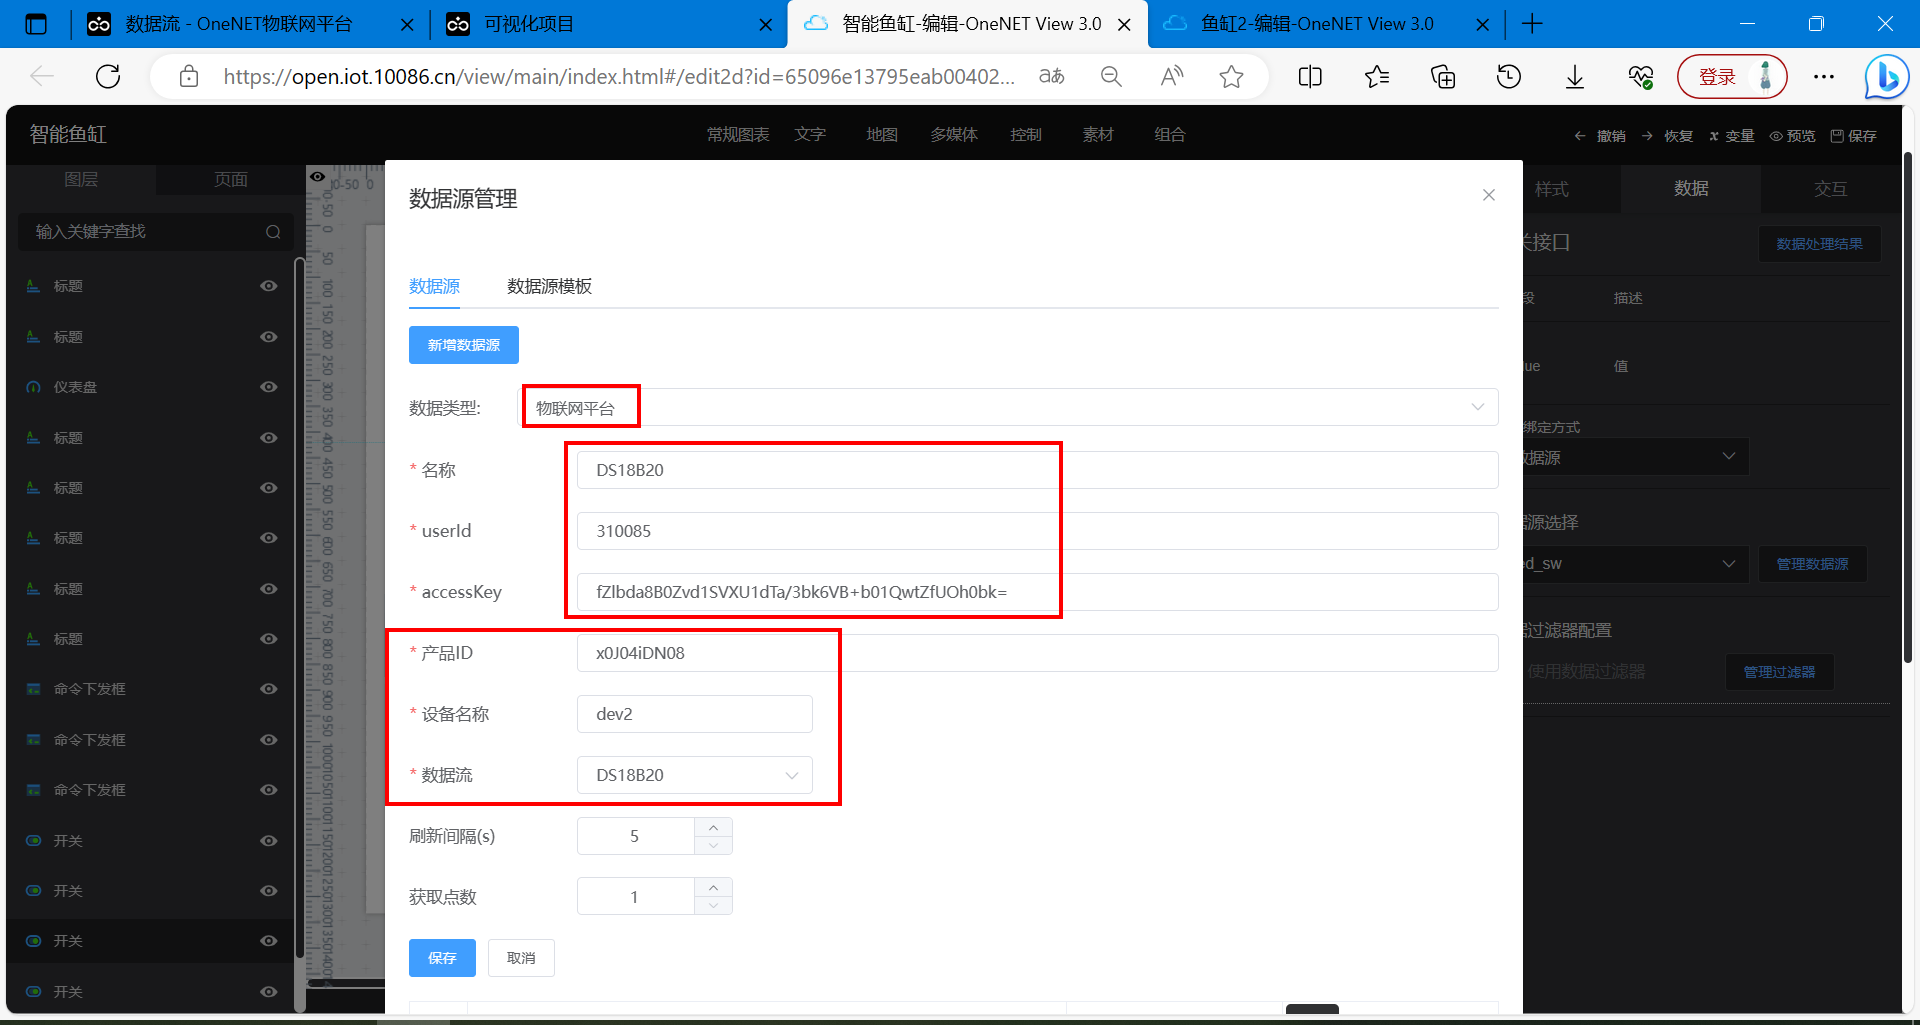The width and height of the screenshot is (1920, 1025).
Task: Close the 数据源管理 dialog
Action: click(x=1489, y=195)
